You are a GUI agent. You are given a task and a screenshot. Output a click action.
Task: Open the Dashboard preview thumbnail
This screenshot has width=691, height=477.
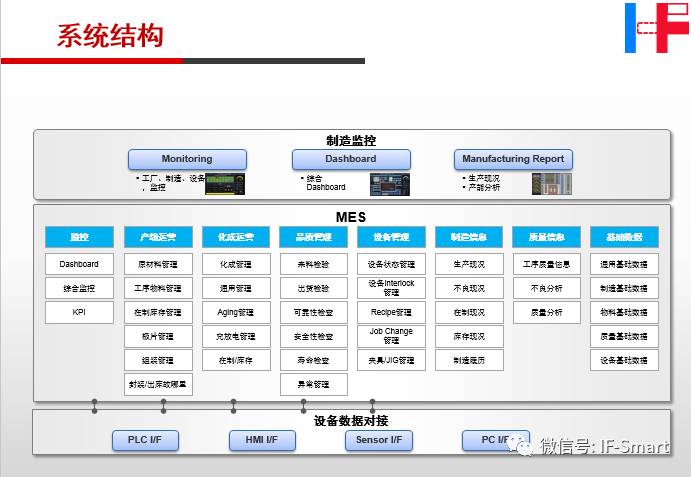pos(390,184)
